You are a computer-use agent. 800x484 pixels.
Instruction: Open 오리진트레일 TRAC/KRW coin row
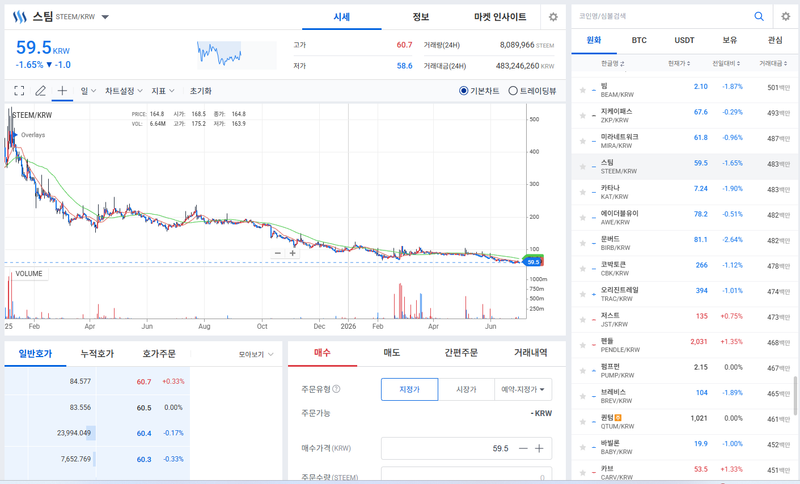click(x=684, y=294)
